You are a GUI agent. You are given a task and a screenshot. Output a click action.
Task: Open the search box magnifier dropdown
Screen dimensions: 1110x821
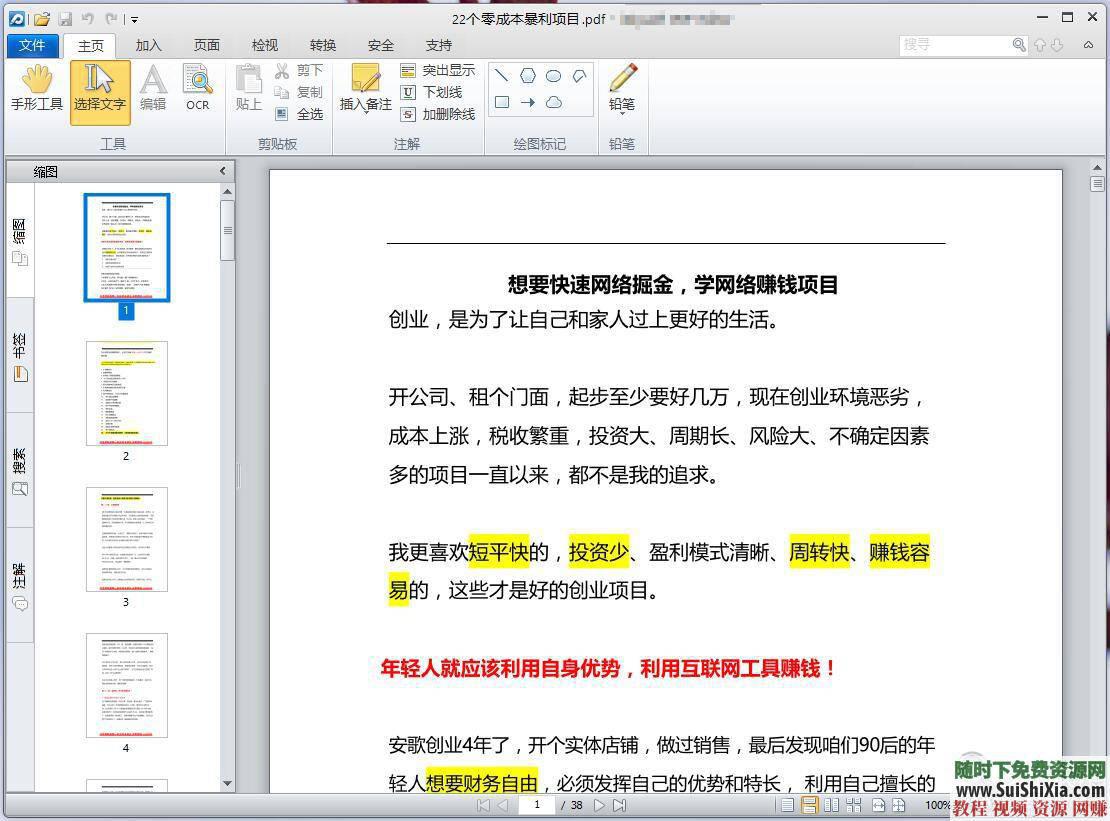pos(1018,45)
